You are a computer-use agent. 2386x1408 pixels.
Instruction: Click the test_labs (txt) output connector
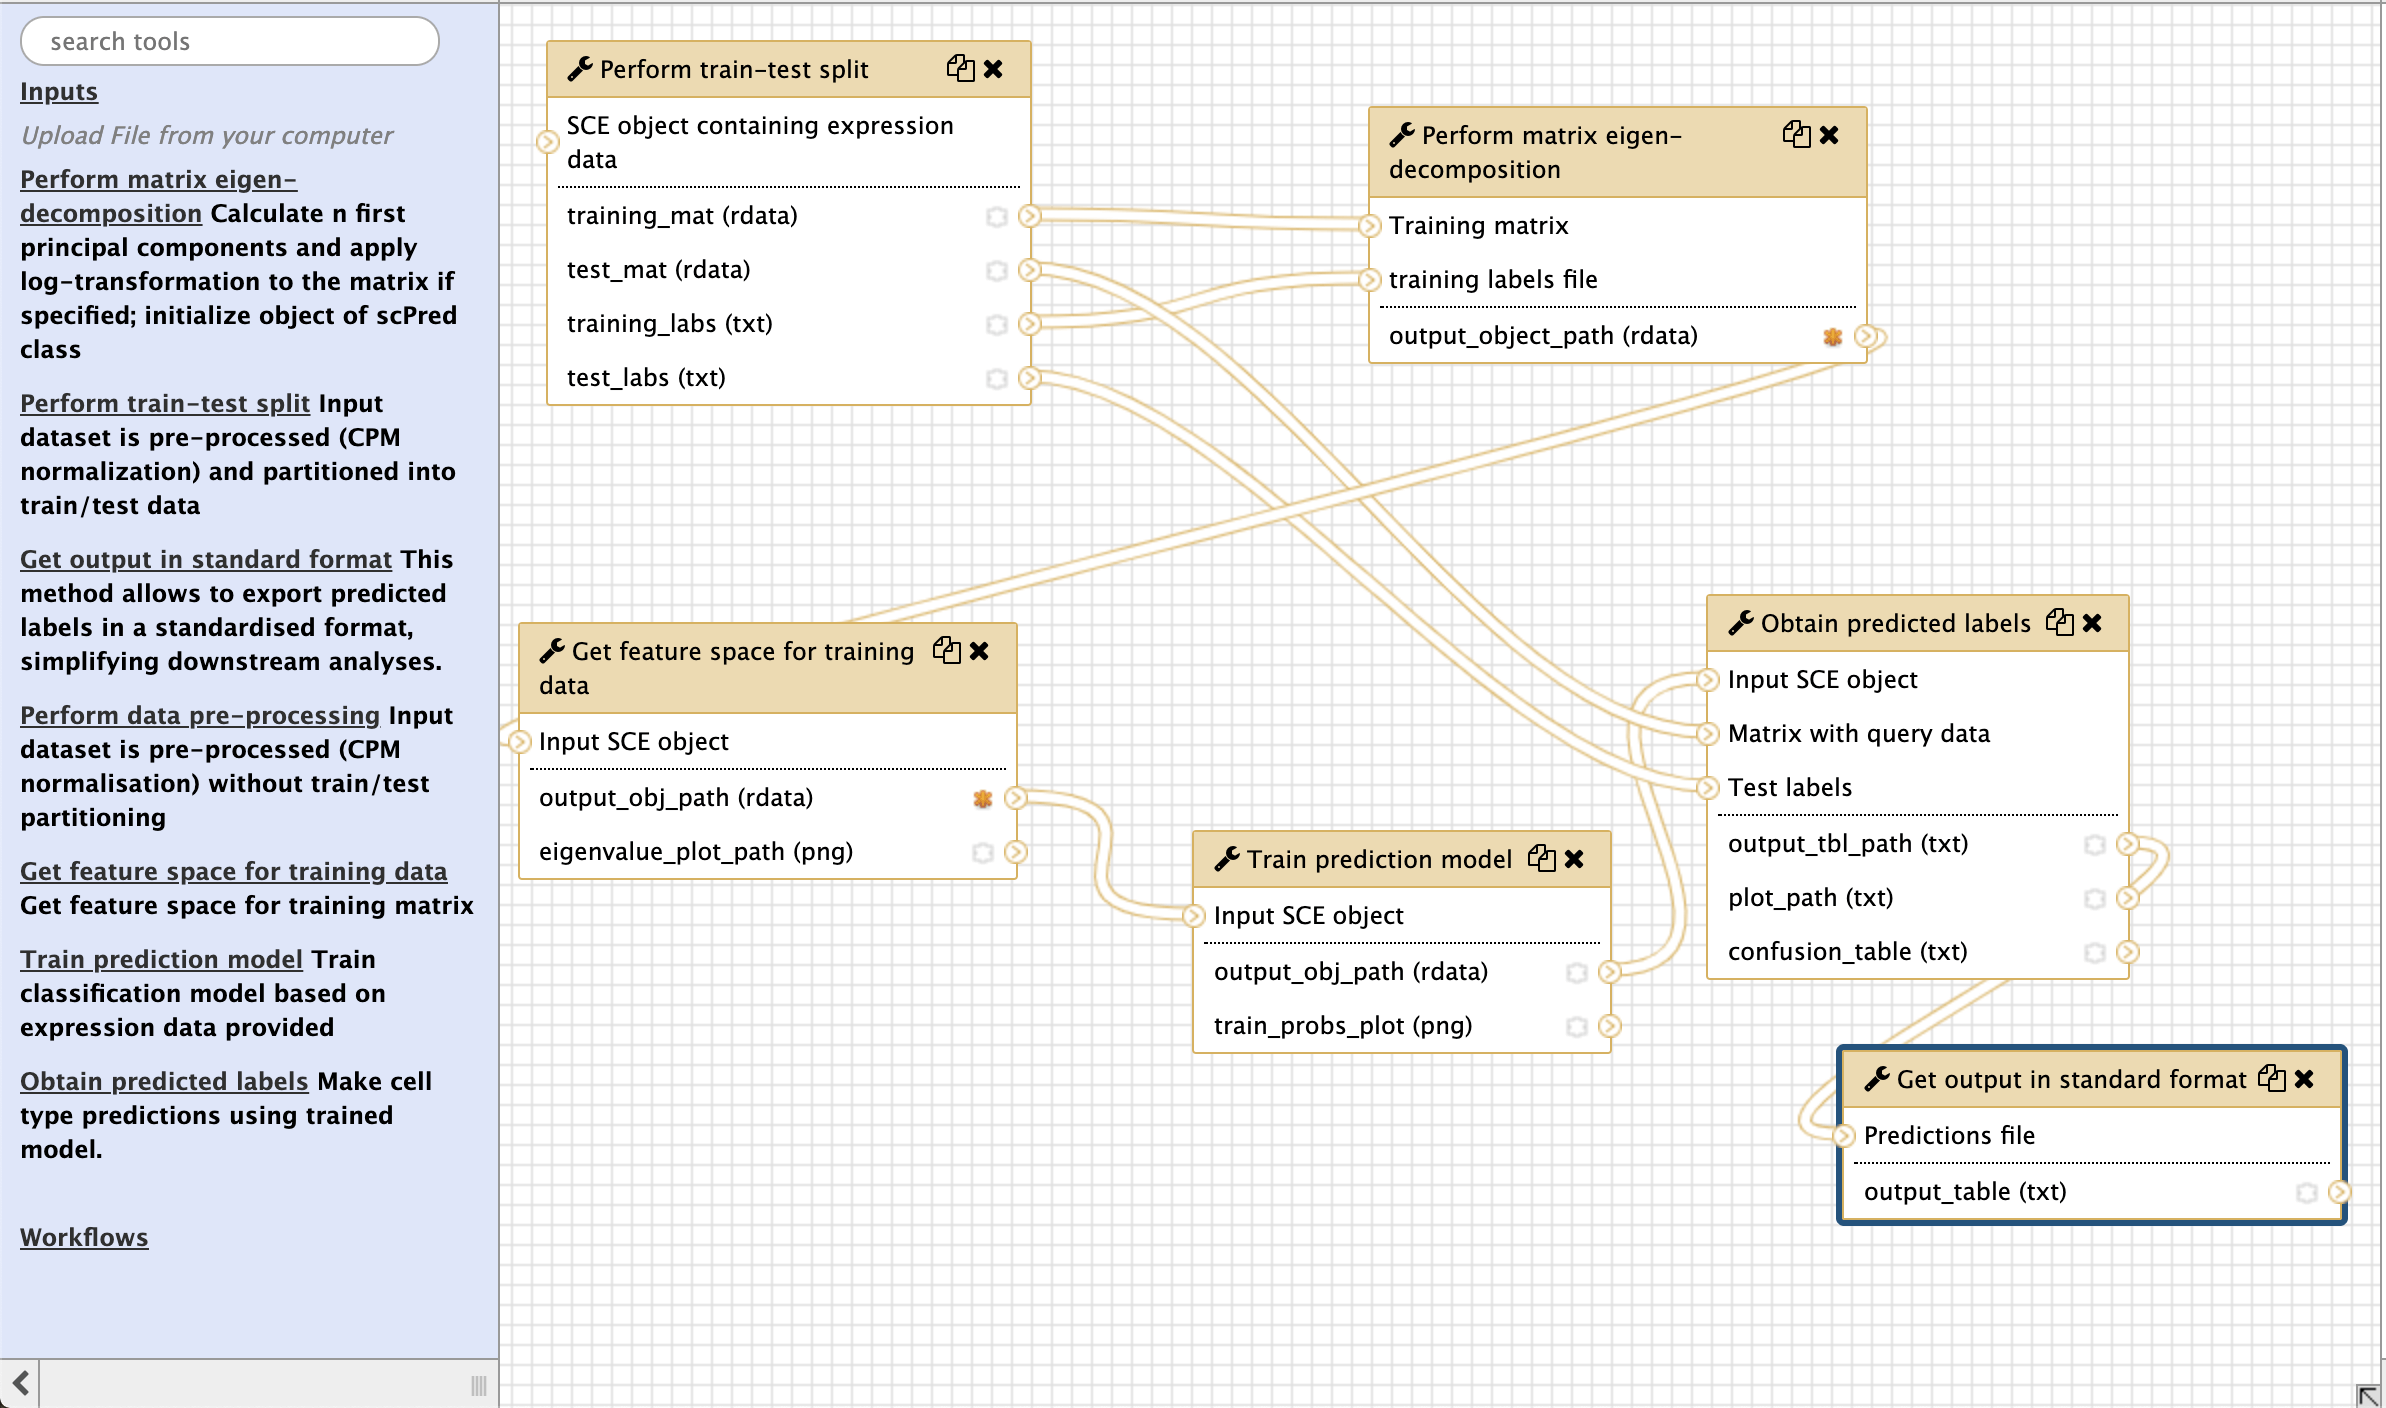(x=1030, y=378)
